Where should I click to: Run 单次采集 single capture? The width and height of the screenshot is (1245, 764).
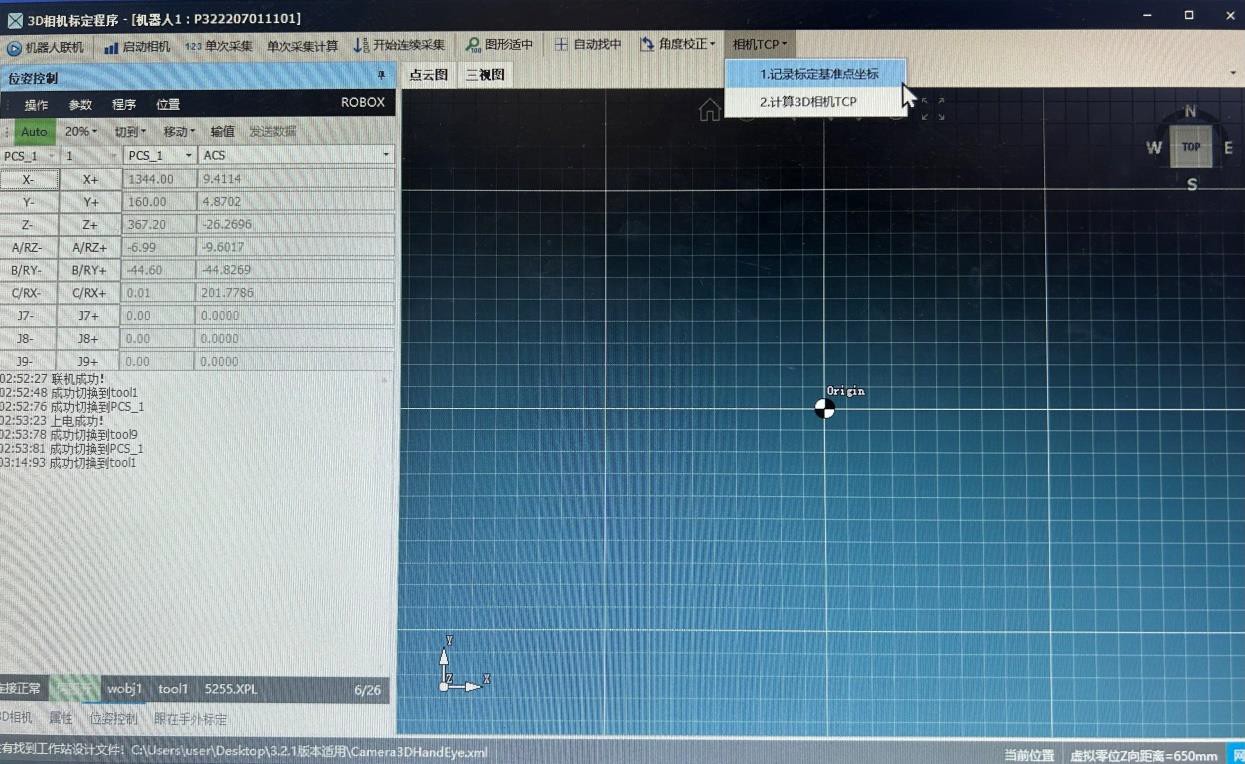point(218,46)
